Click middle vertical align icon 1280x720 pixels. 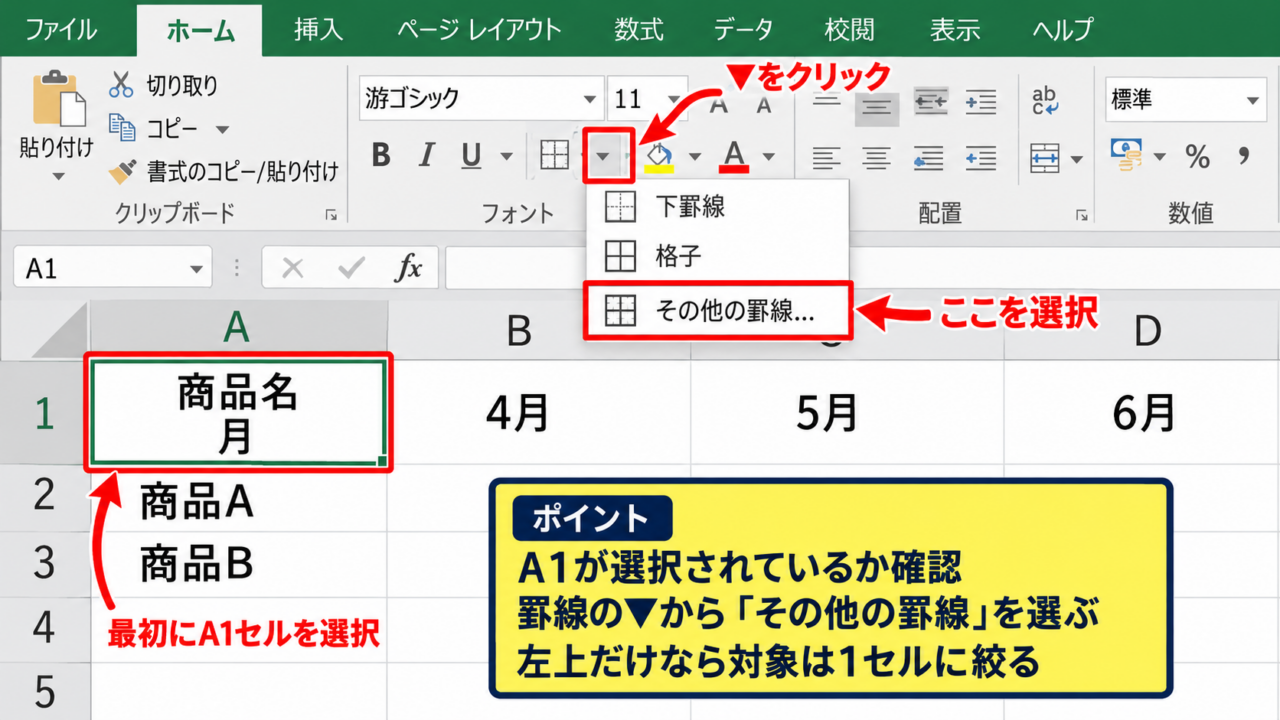click(x=877, y=107)
